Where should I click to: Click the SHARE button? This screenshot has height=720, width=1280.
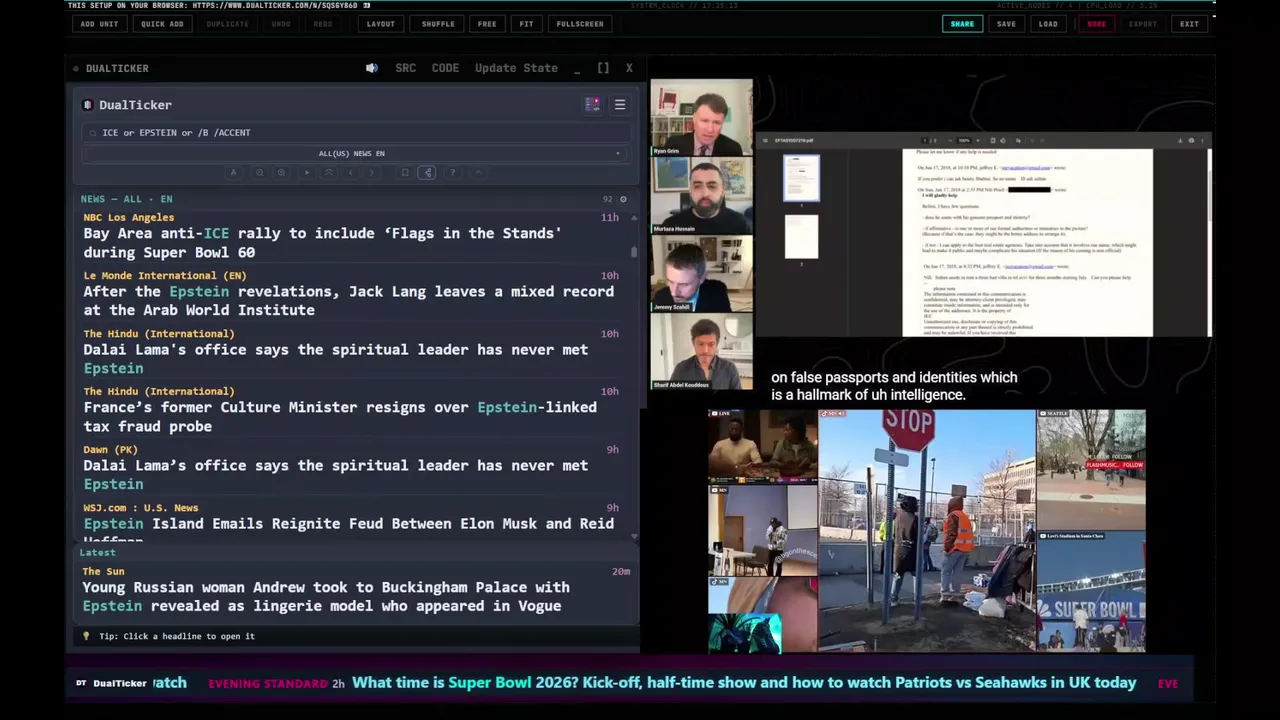point(962,24)
